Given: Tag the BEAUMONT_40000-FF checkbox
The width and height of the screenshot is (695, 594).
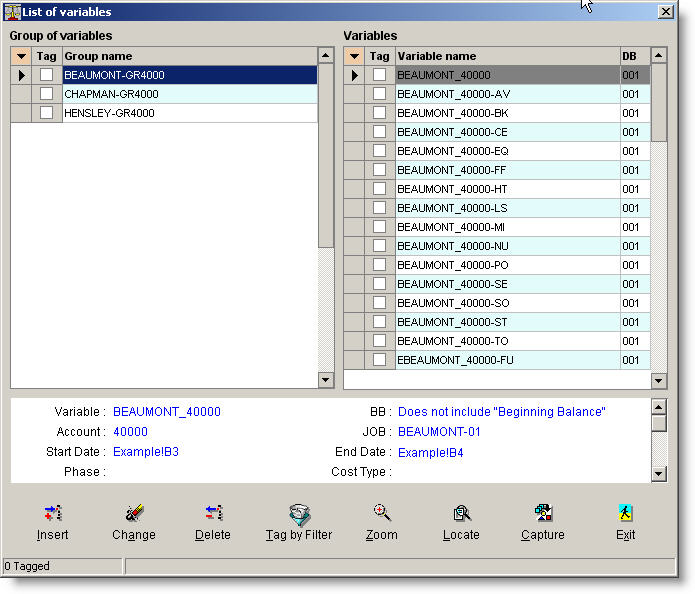Looking at the screenshot, I should 379,170.
